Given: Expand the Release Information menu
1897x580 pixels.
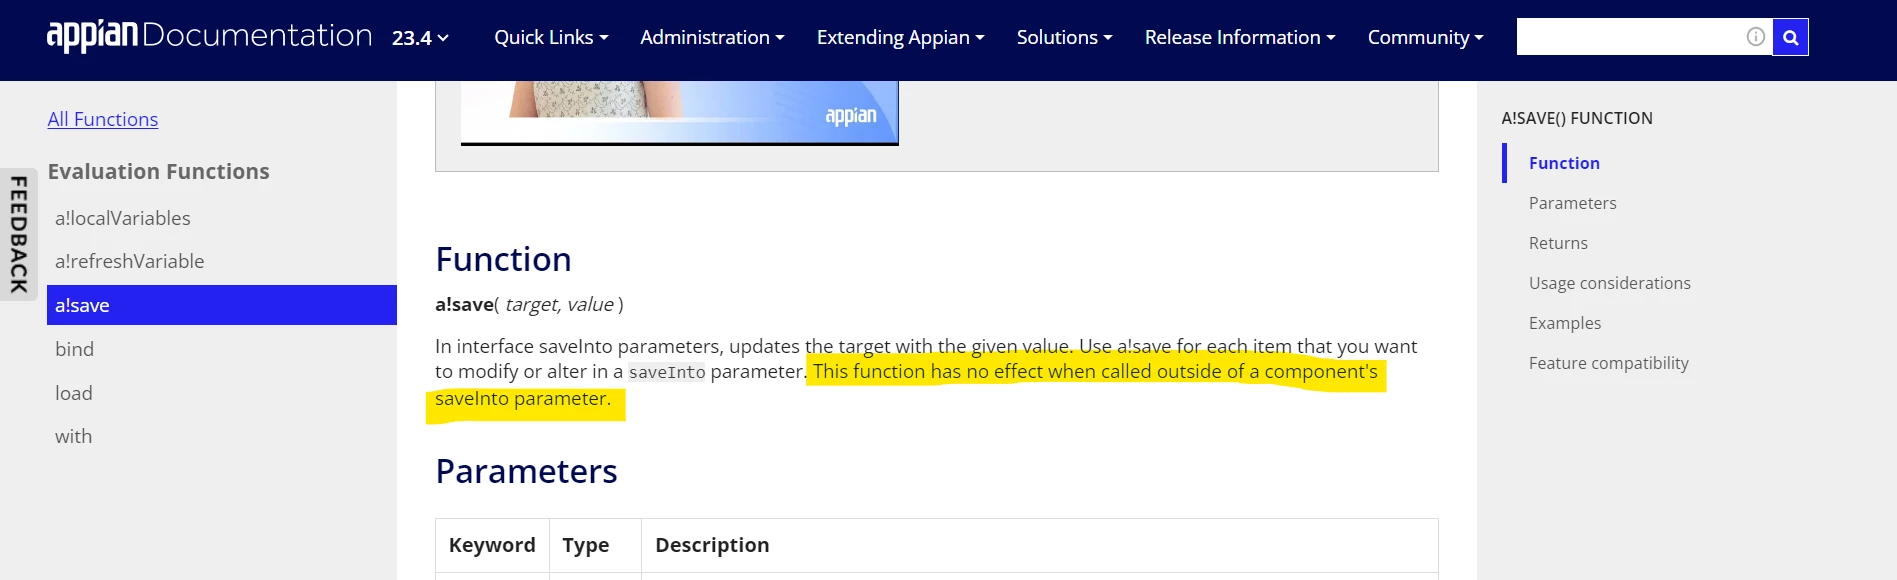Looking at the screenshot, I should [1240, 37].
